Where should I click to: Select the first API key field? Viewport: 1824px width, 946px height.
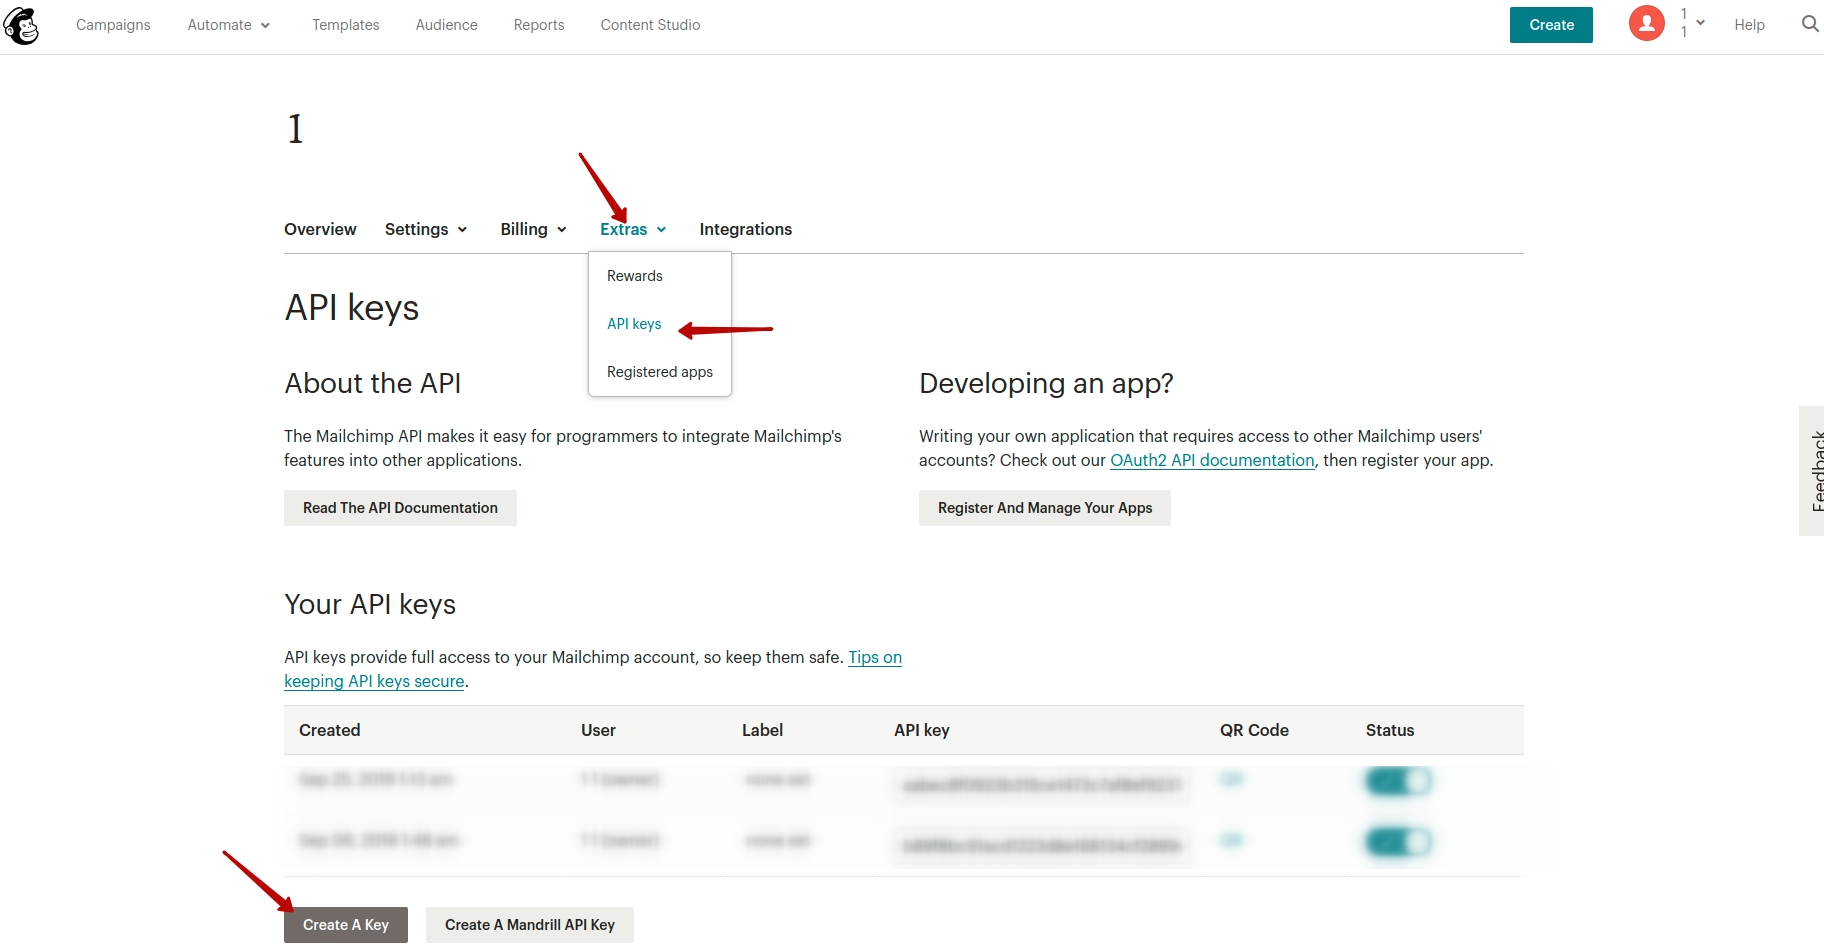click(x=1042, y=785)
